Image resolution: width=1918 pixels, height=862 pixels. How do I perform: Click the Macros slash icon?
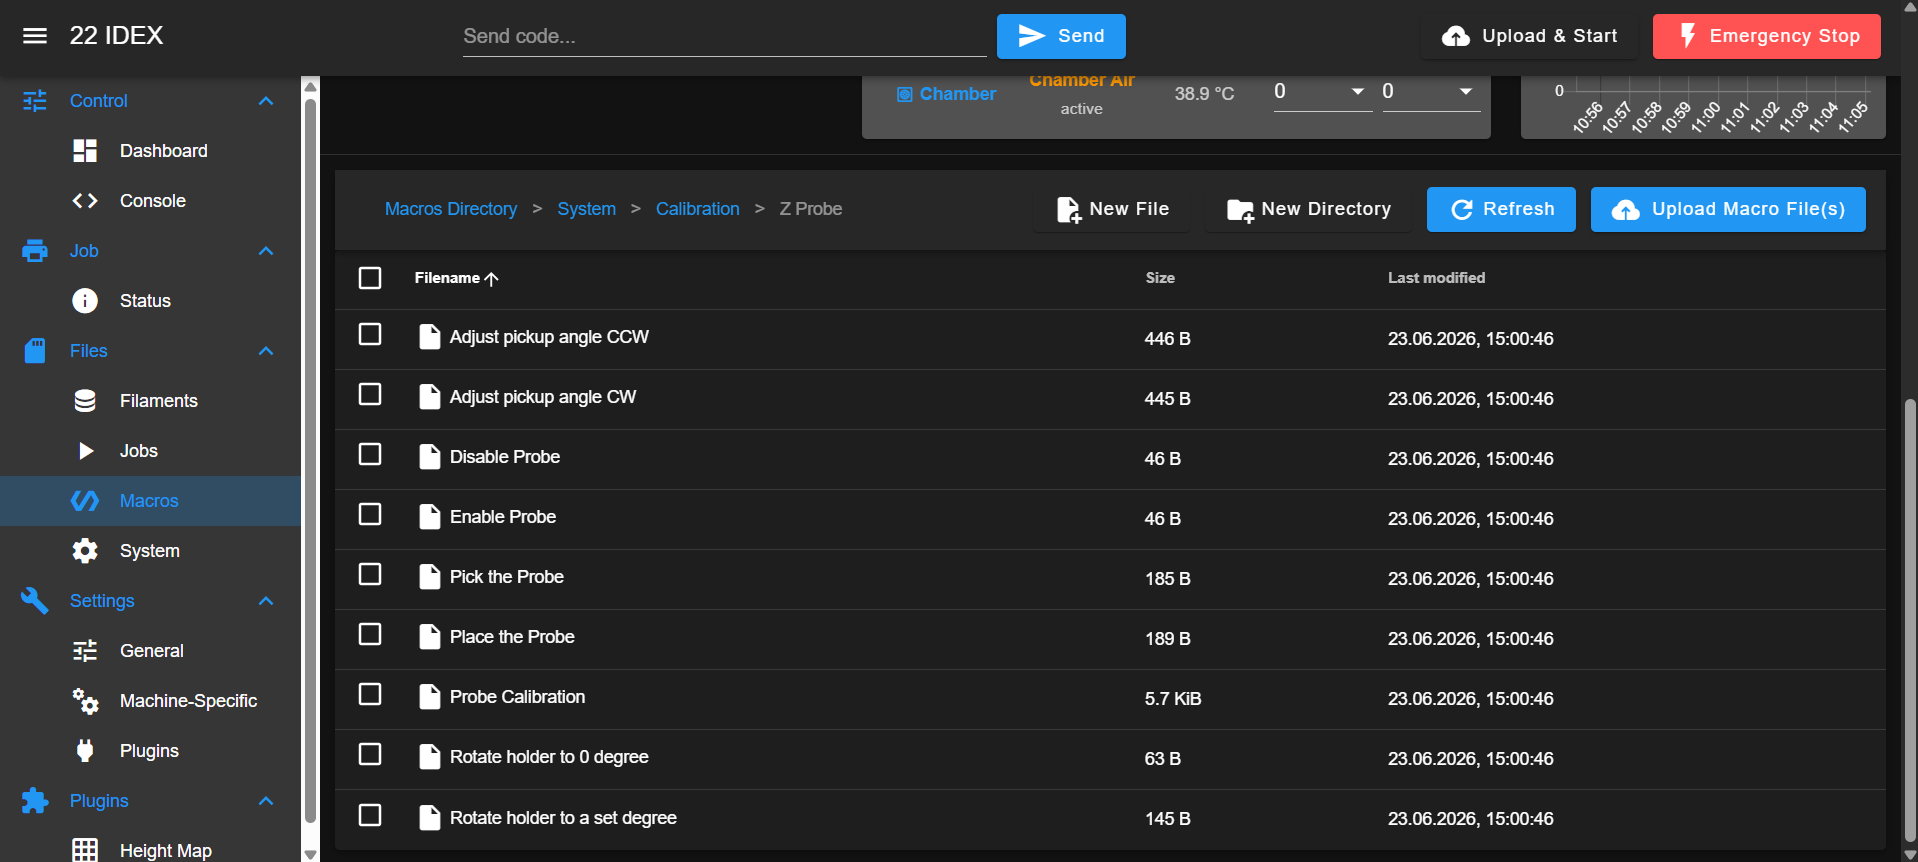85,501
